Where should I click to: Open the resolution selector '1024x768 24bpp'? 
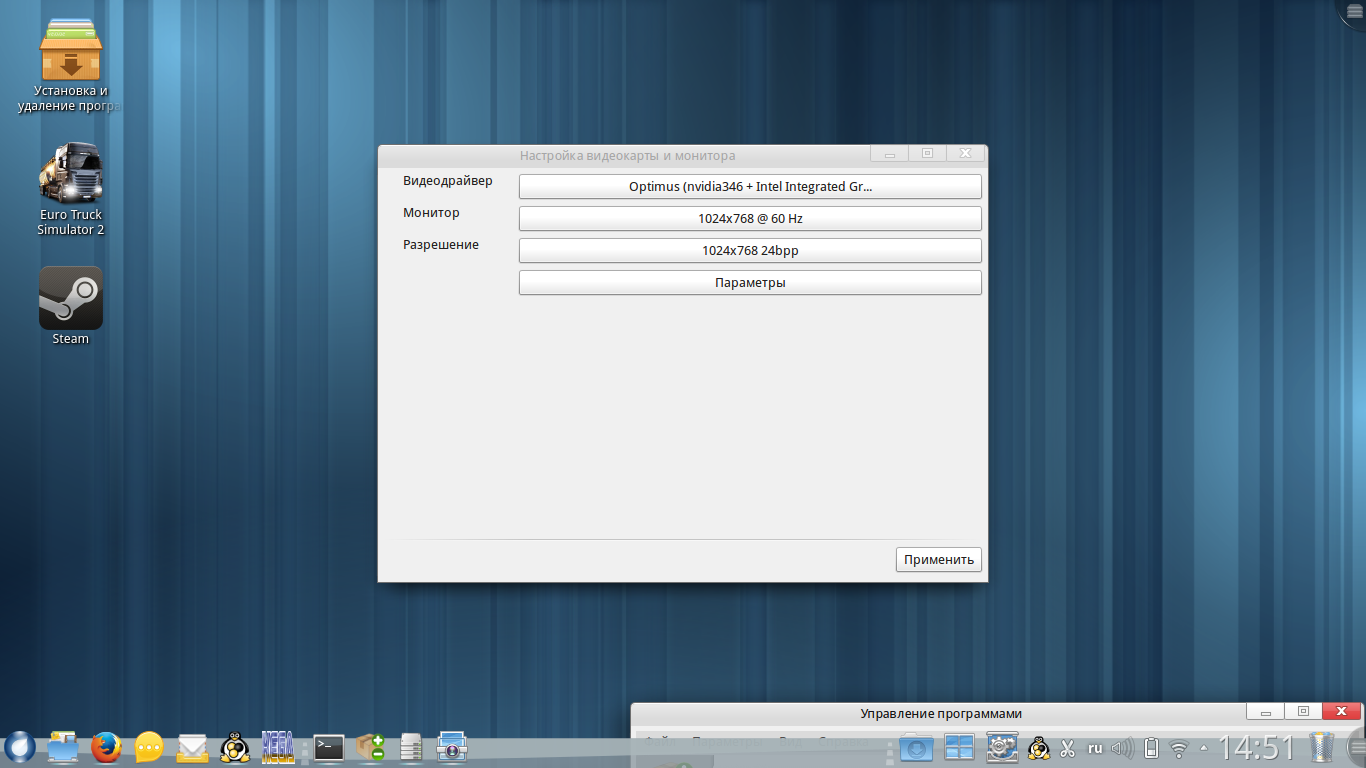click(x=750, y=251)
